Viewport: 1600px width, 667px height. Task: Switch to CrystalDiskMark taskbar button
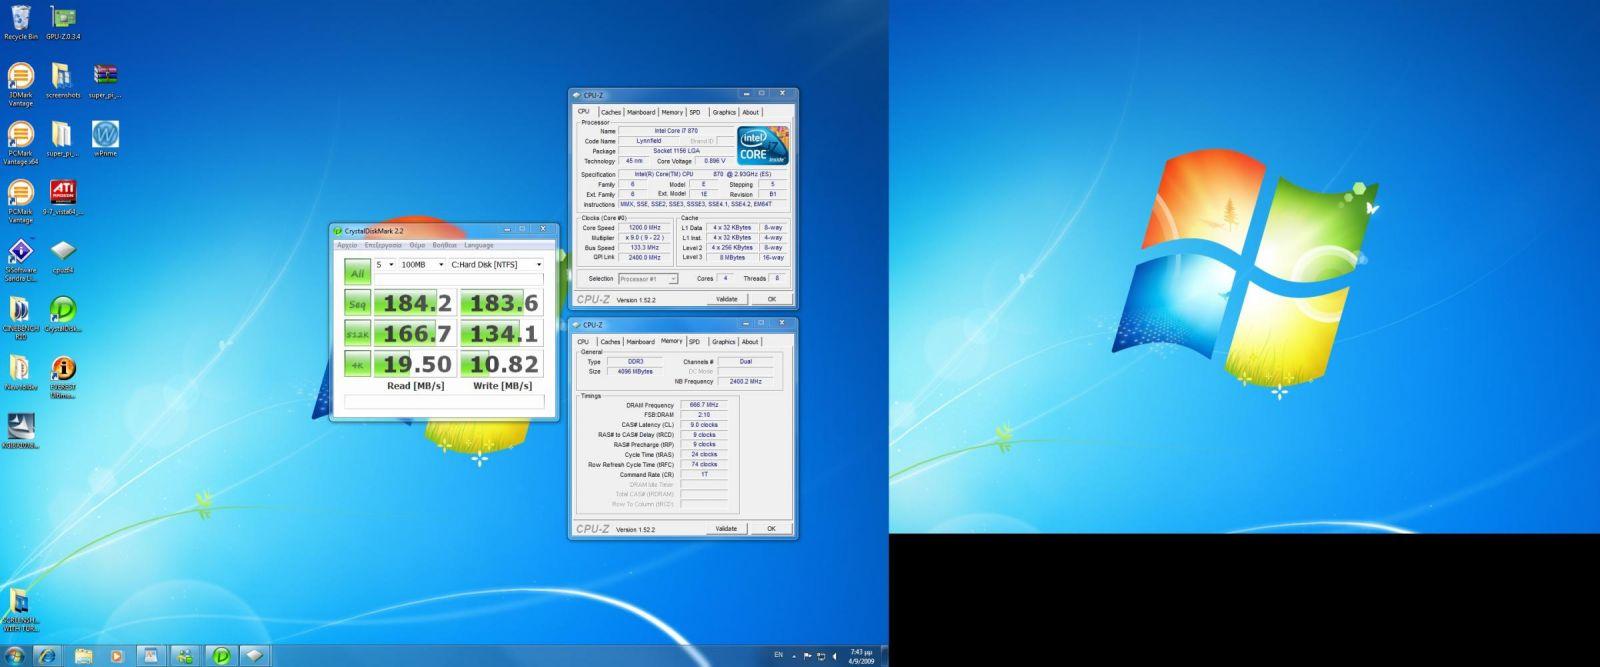[x=220, y=655]
